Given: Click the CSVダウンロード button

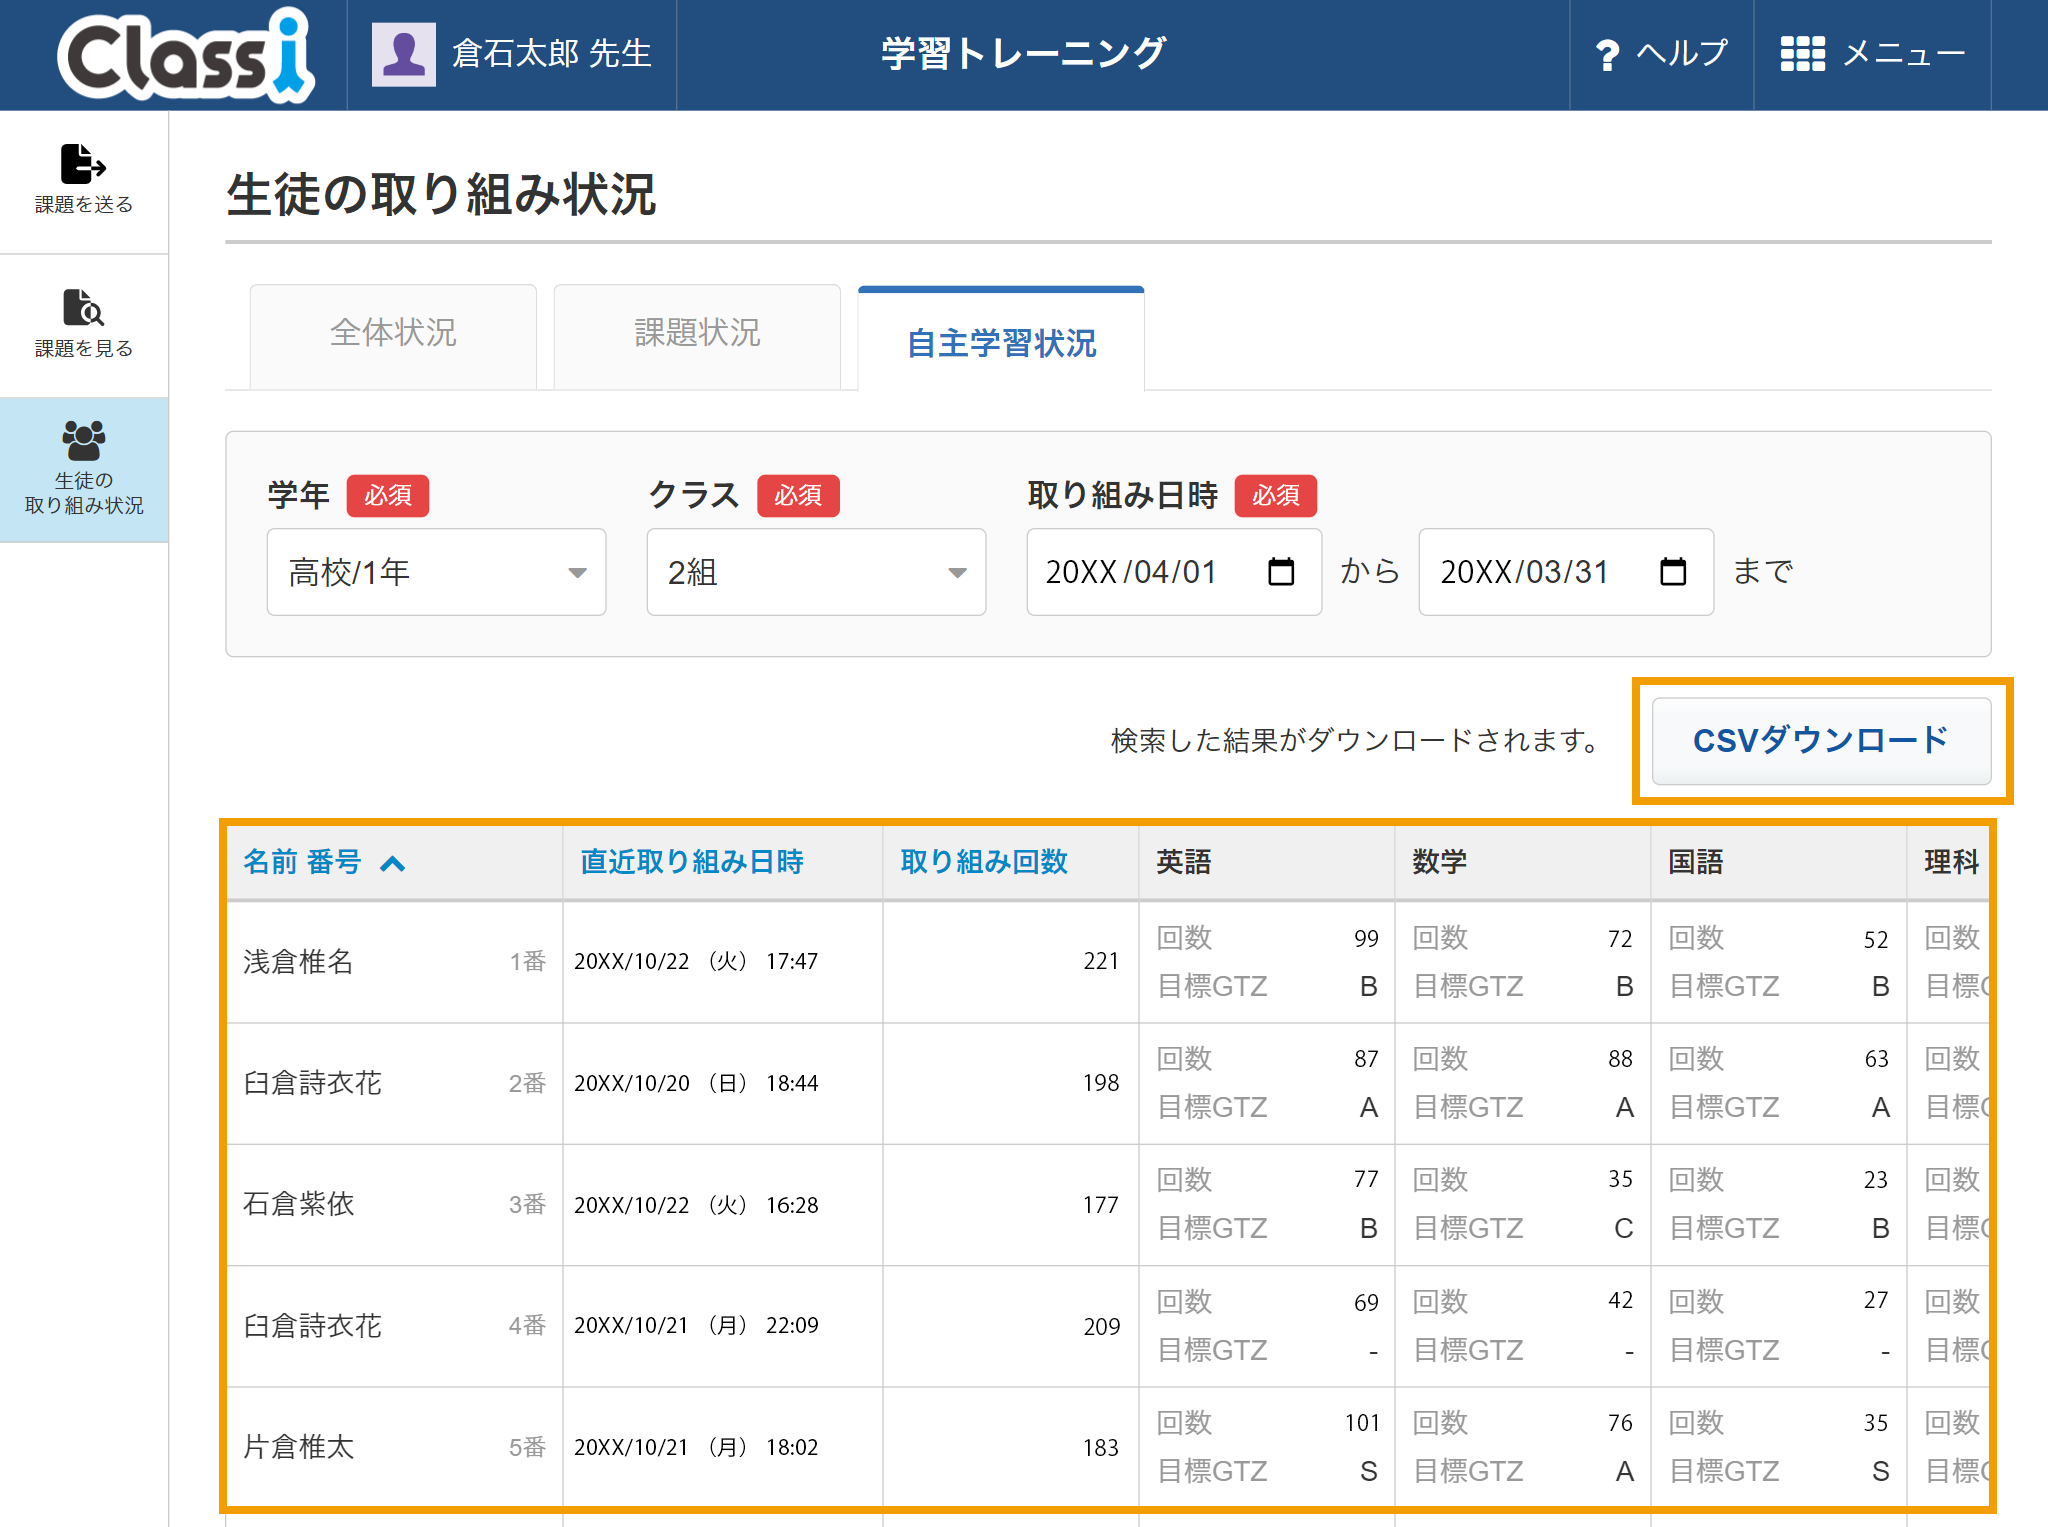Looking at the screenshot, I should tap(1821, 741).
